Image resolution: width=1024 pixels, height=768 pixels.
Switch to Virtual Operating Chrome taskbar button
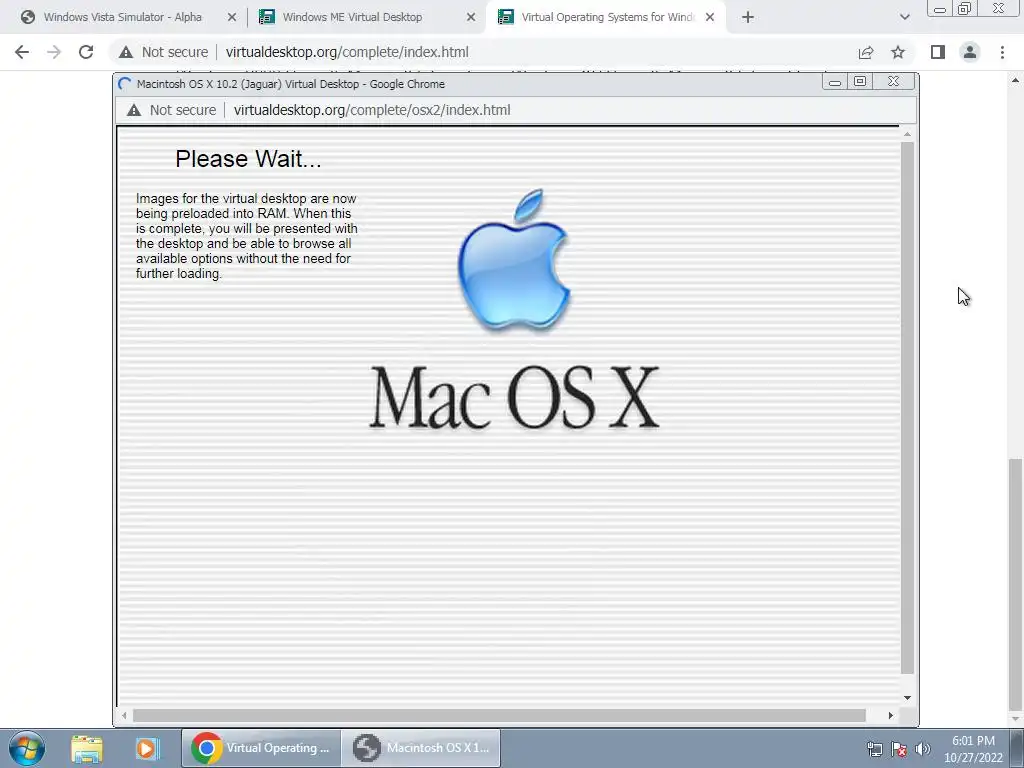click(261, 748)
